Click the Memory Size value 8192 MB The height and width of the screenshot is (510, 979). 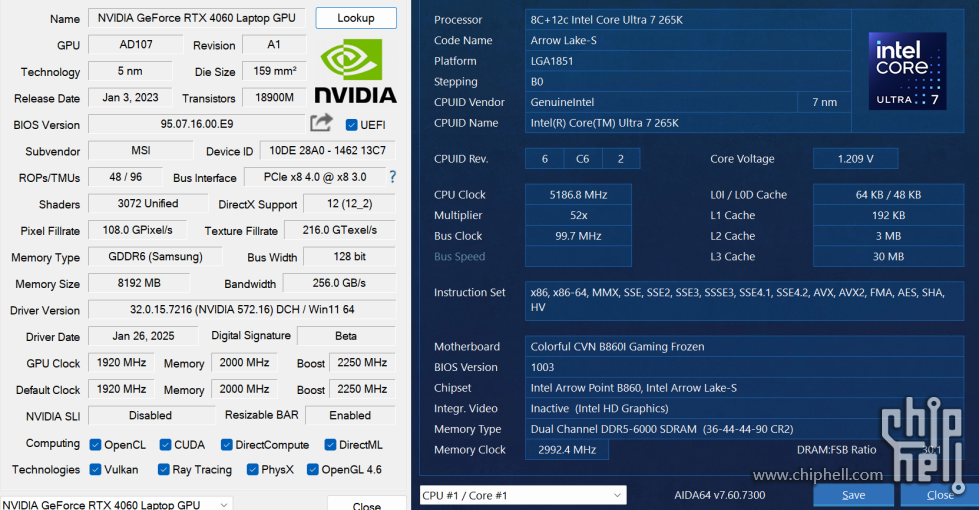tap(139, 283)
